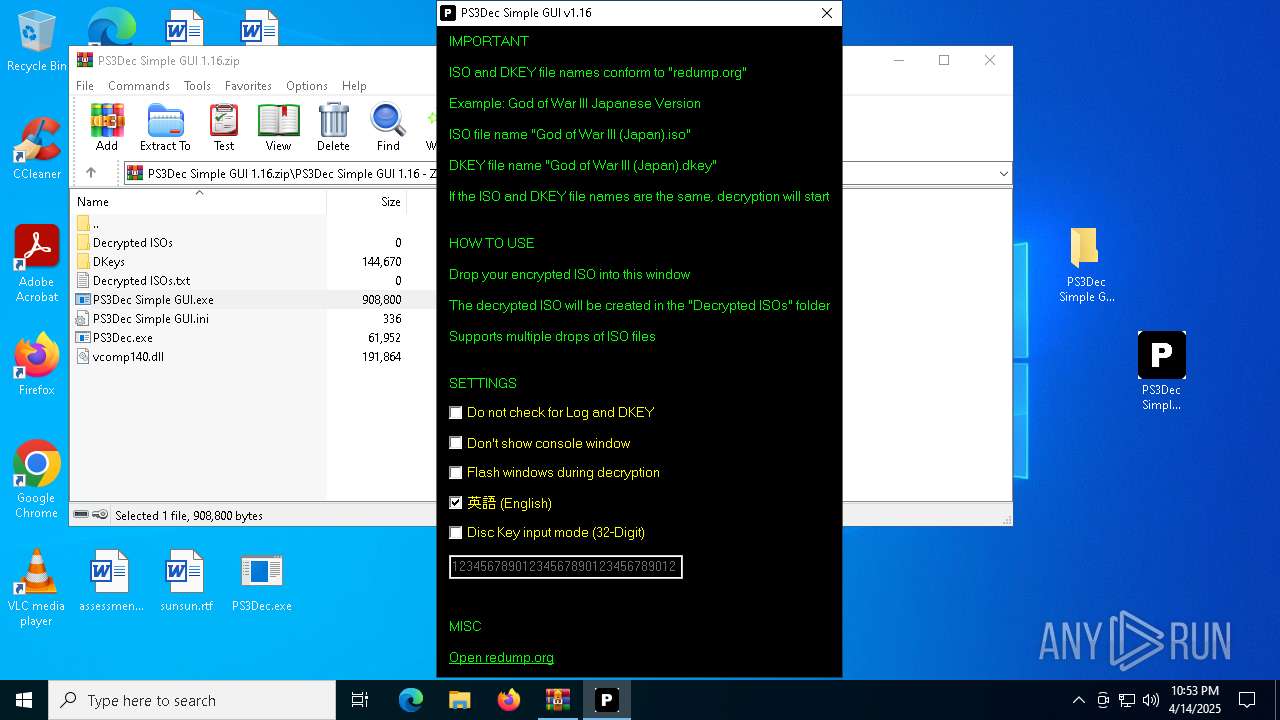Select the PS3Dec Simple G... desktop folder
Viewport: 1280px width, 720px height.
(x=1086, y=265)
